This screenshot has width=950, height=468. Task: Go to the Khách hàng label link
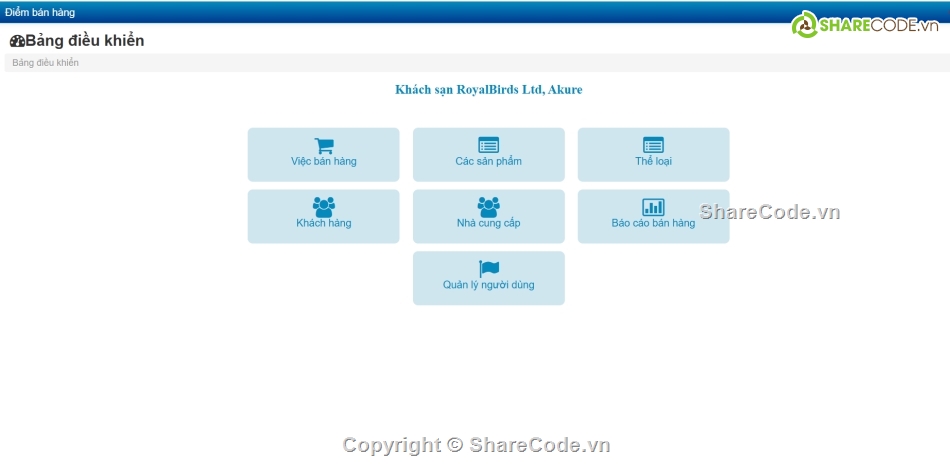coord(324,224)
